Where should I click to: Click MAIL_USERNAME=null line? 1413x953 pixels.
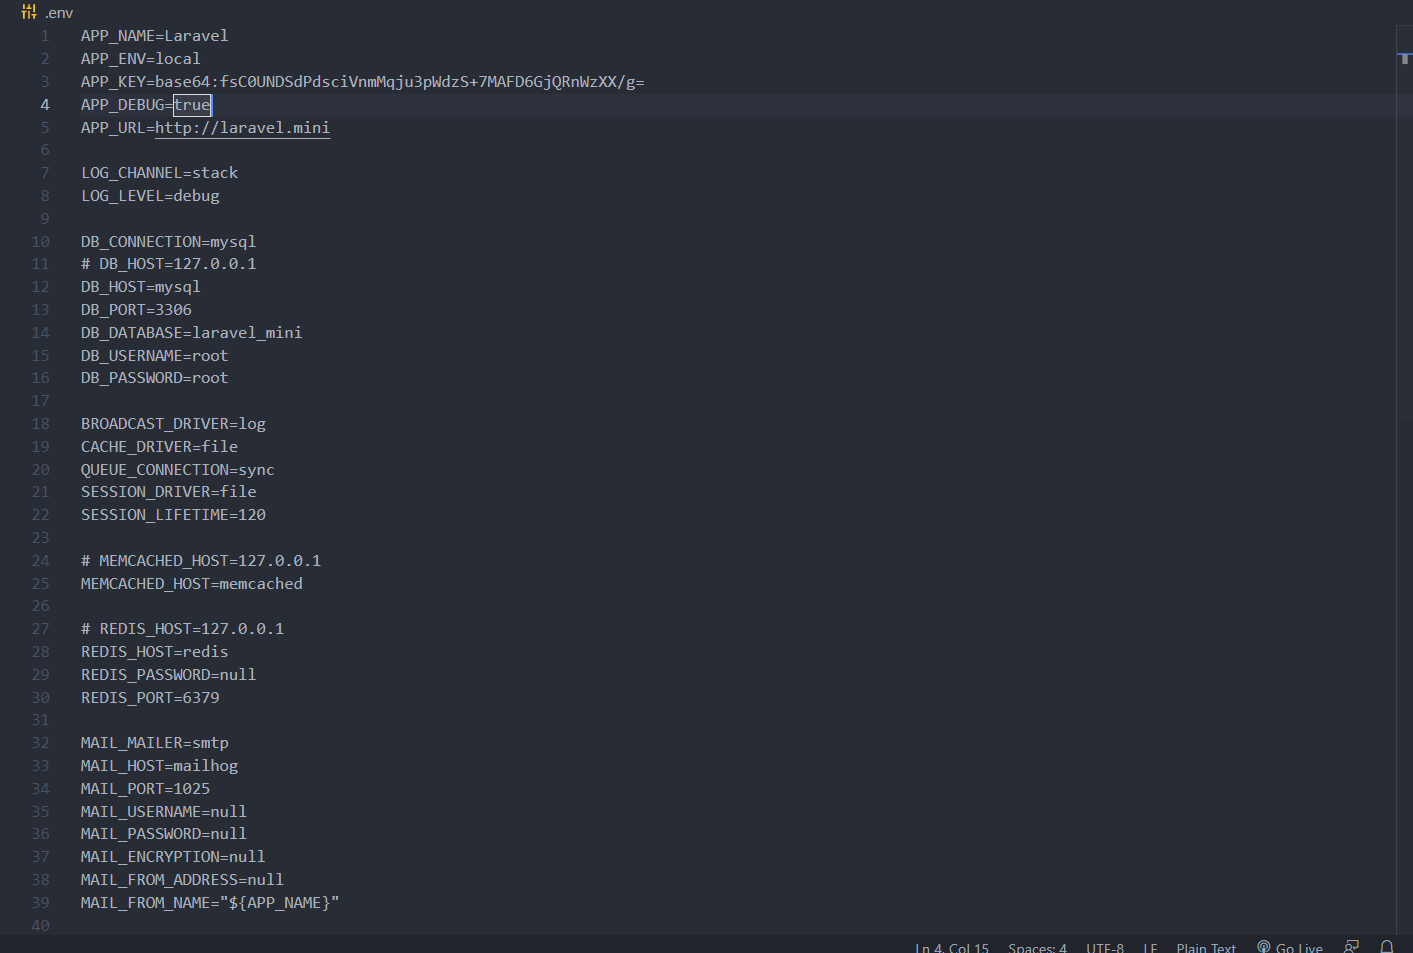click(x=163, y=812)
